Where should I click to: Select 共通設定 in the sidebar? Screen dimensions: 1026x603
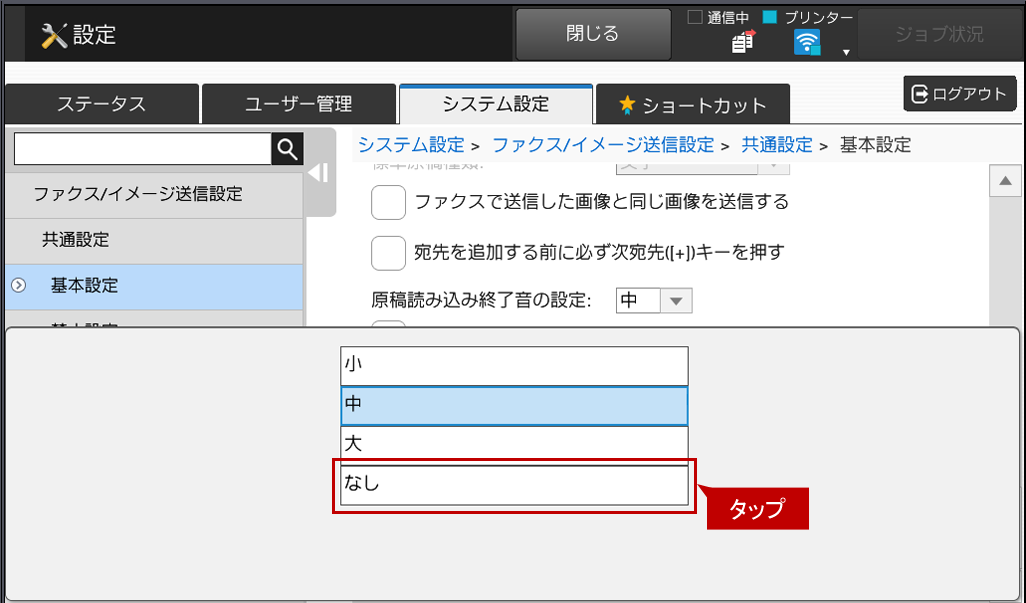point(154,240)
